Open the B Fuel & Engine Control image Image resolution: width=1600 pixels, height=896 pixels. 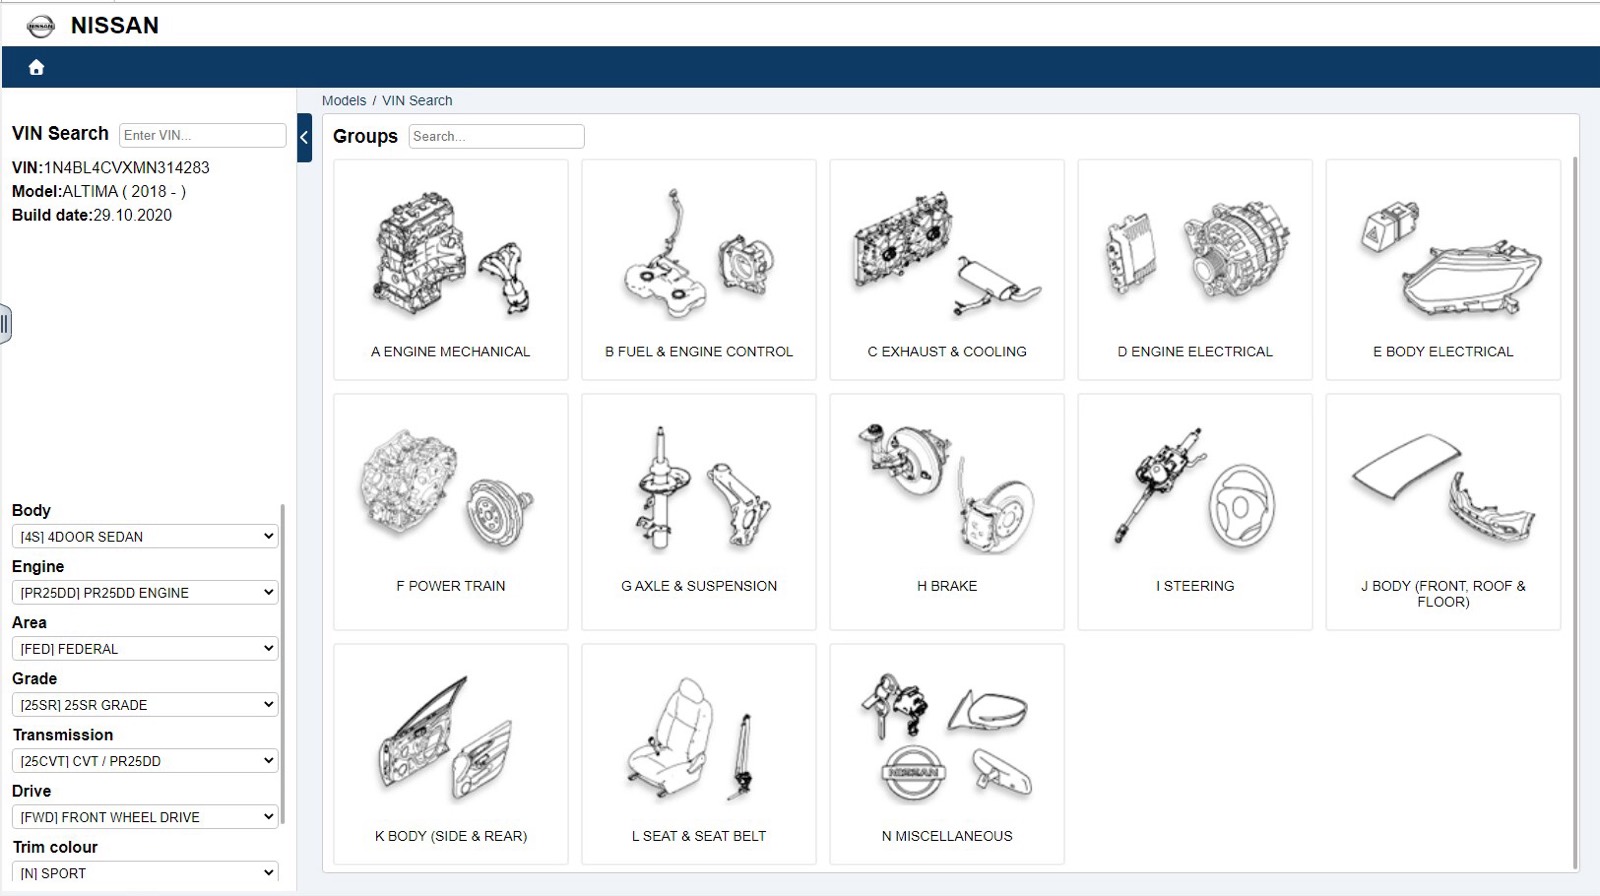[699, 255]
